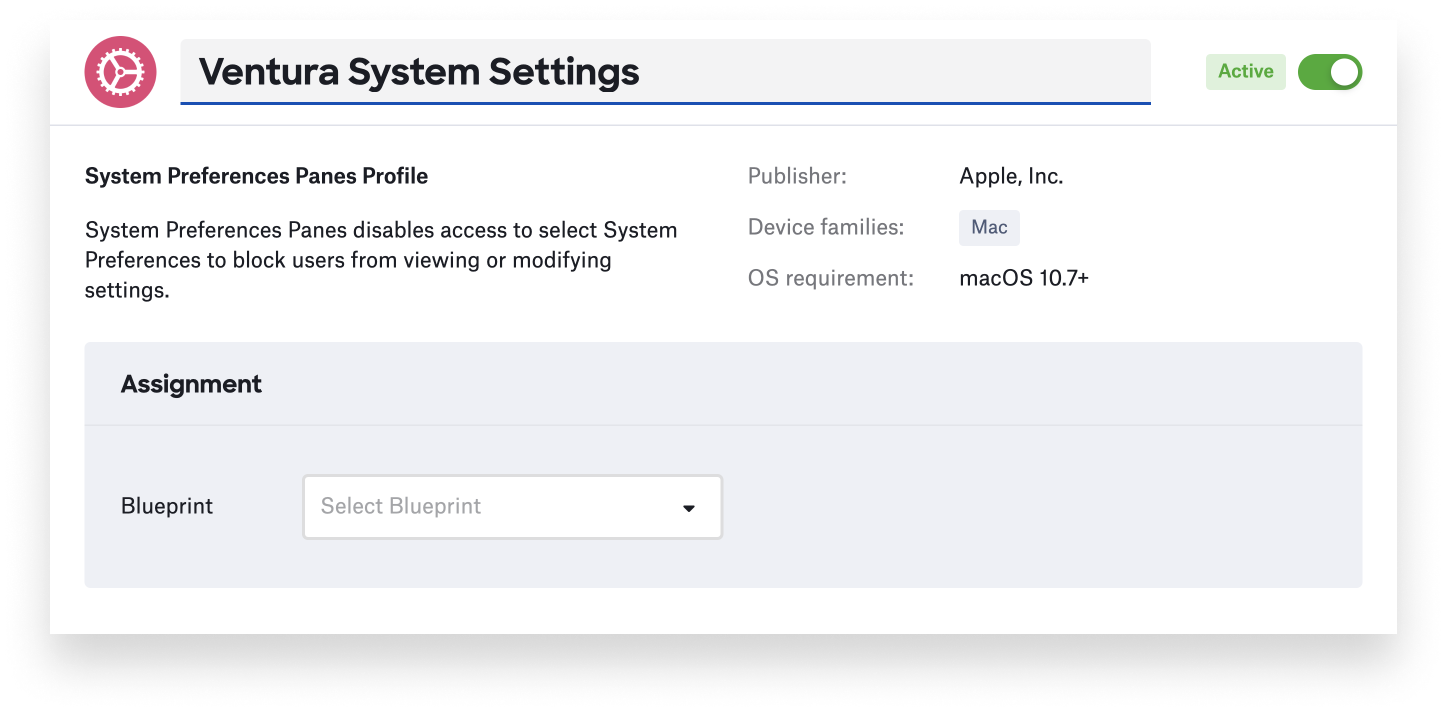Viewport: 1447px width, 714px height.
Task: Click the Assignment section header
Action: point(191,383)
